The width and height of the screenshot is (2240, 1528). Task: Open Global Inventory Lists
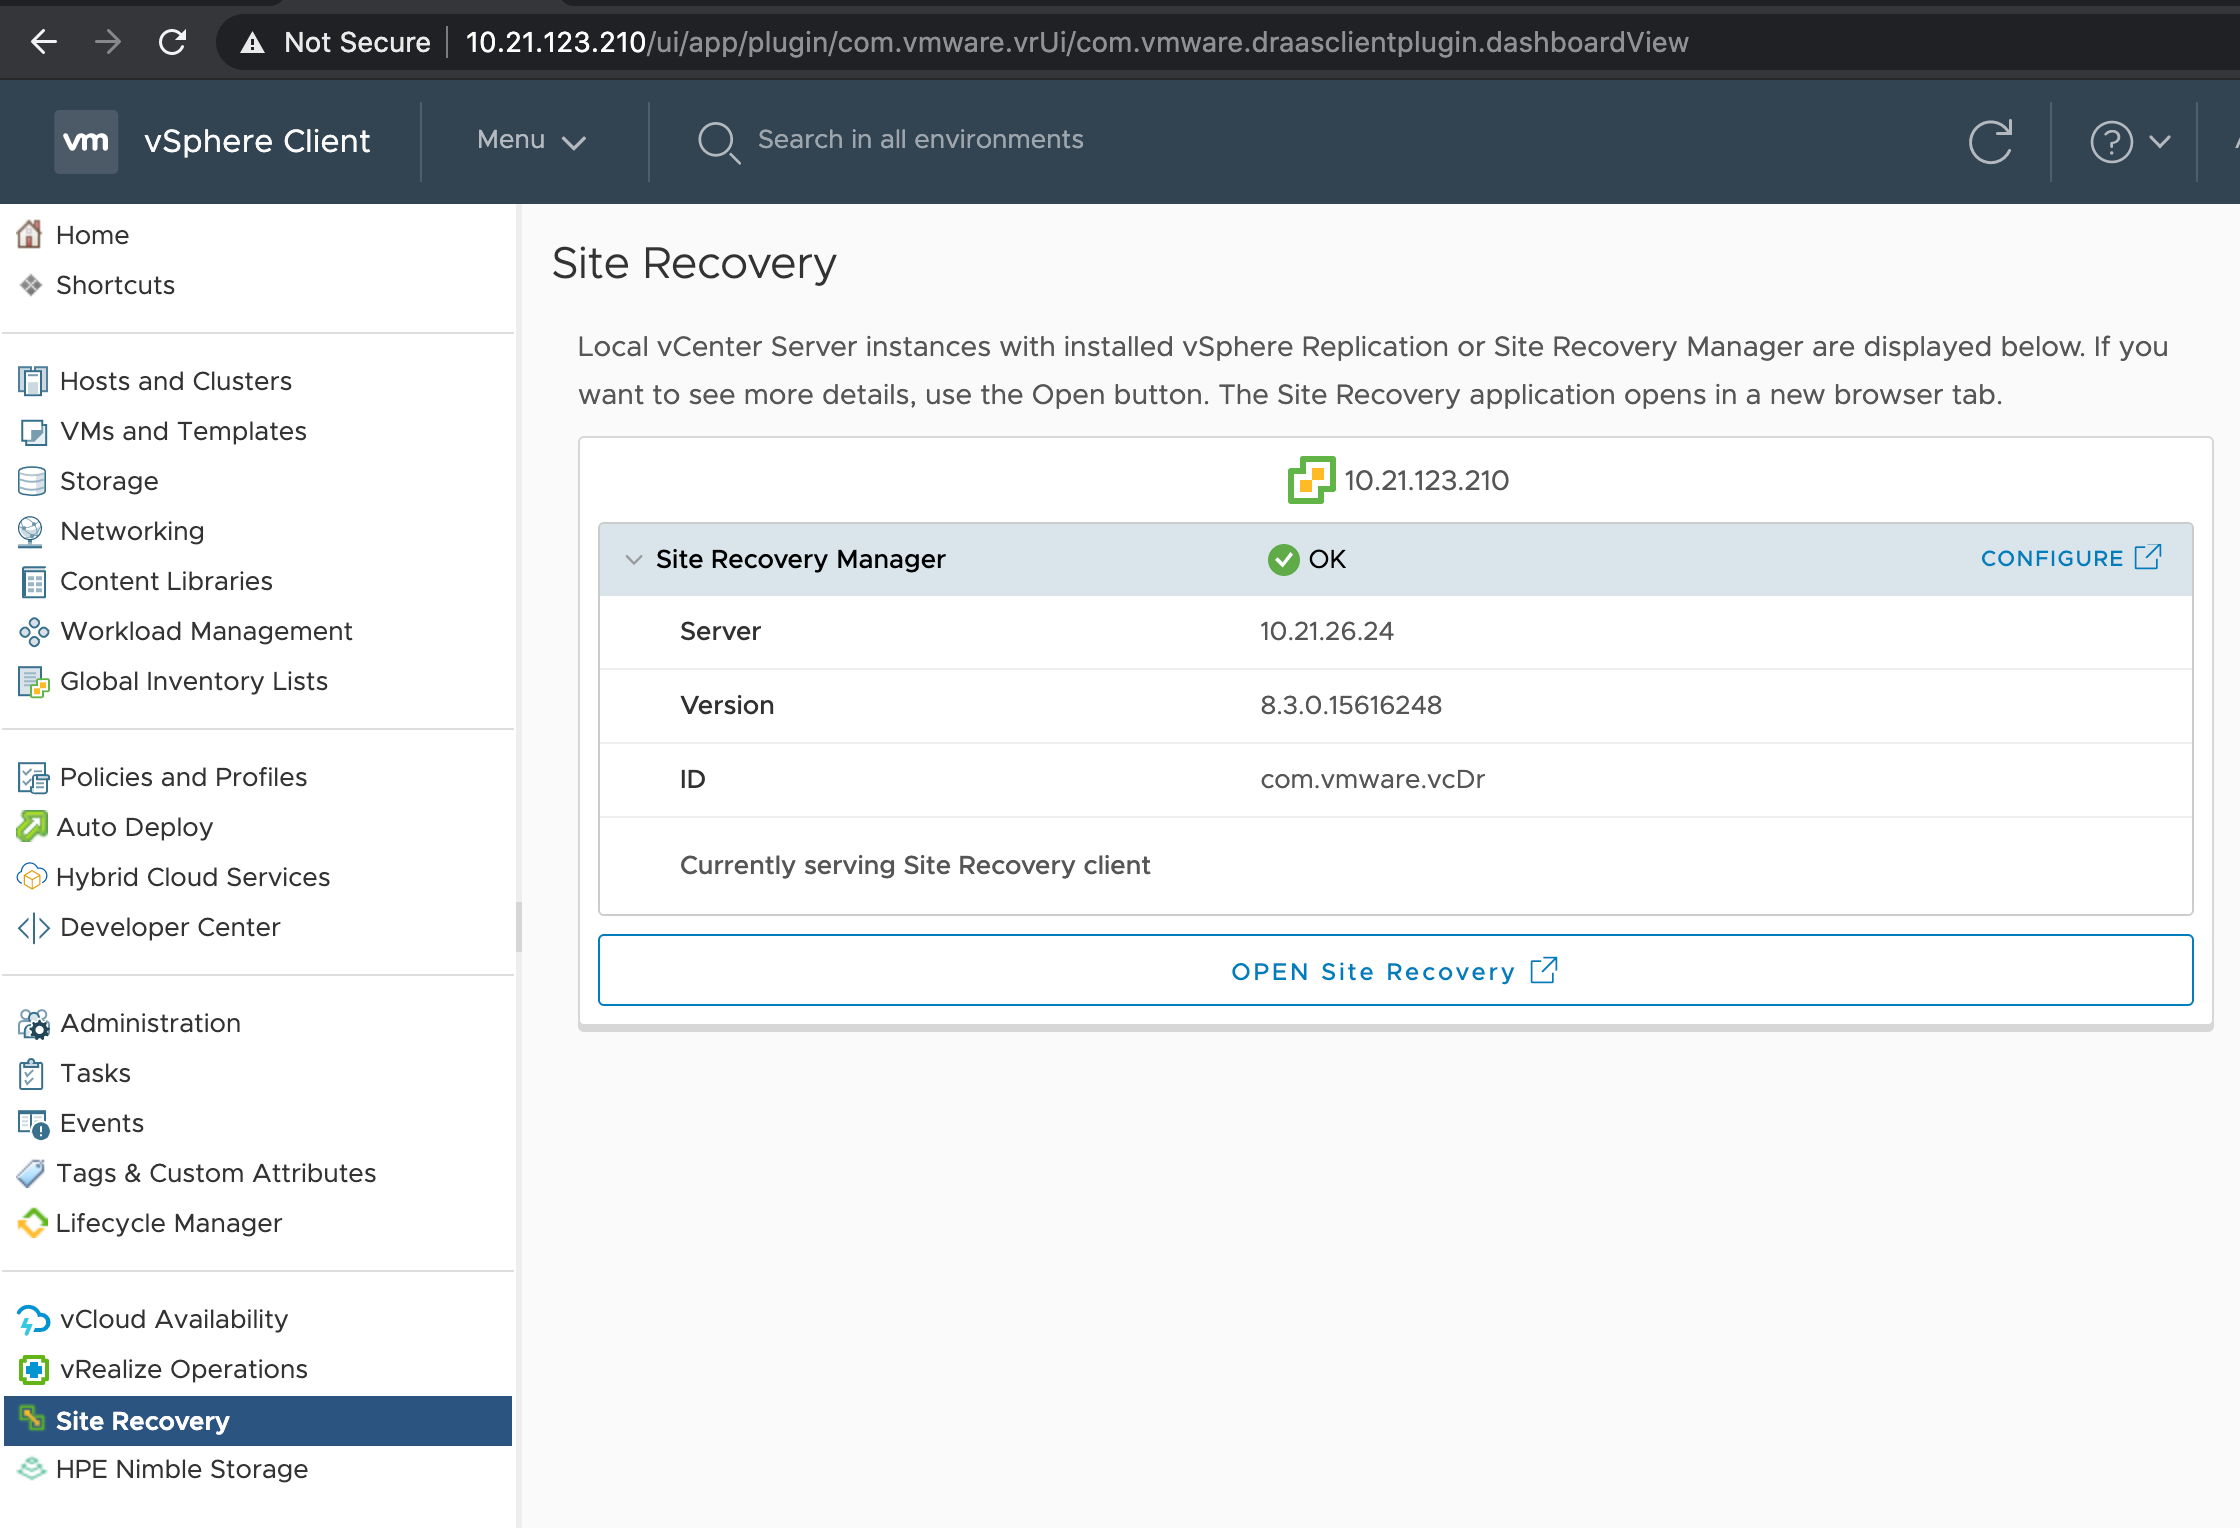tap(194, 681)
